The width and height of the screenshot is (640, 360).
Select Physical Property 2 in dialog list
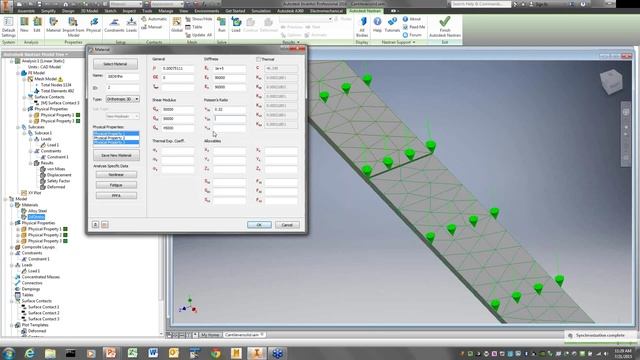(x=116, y=138)
